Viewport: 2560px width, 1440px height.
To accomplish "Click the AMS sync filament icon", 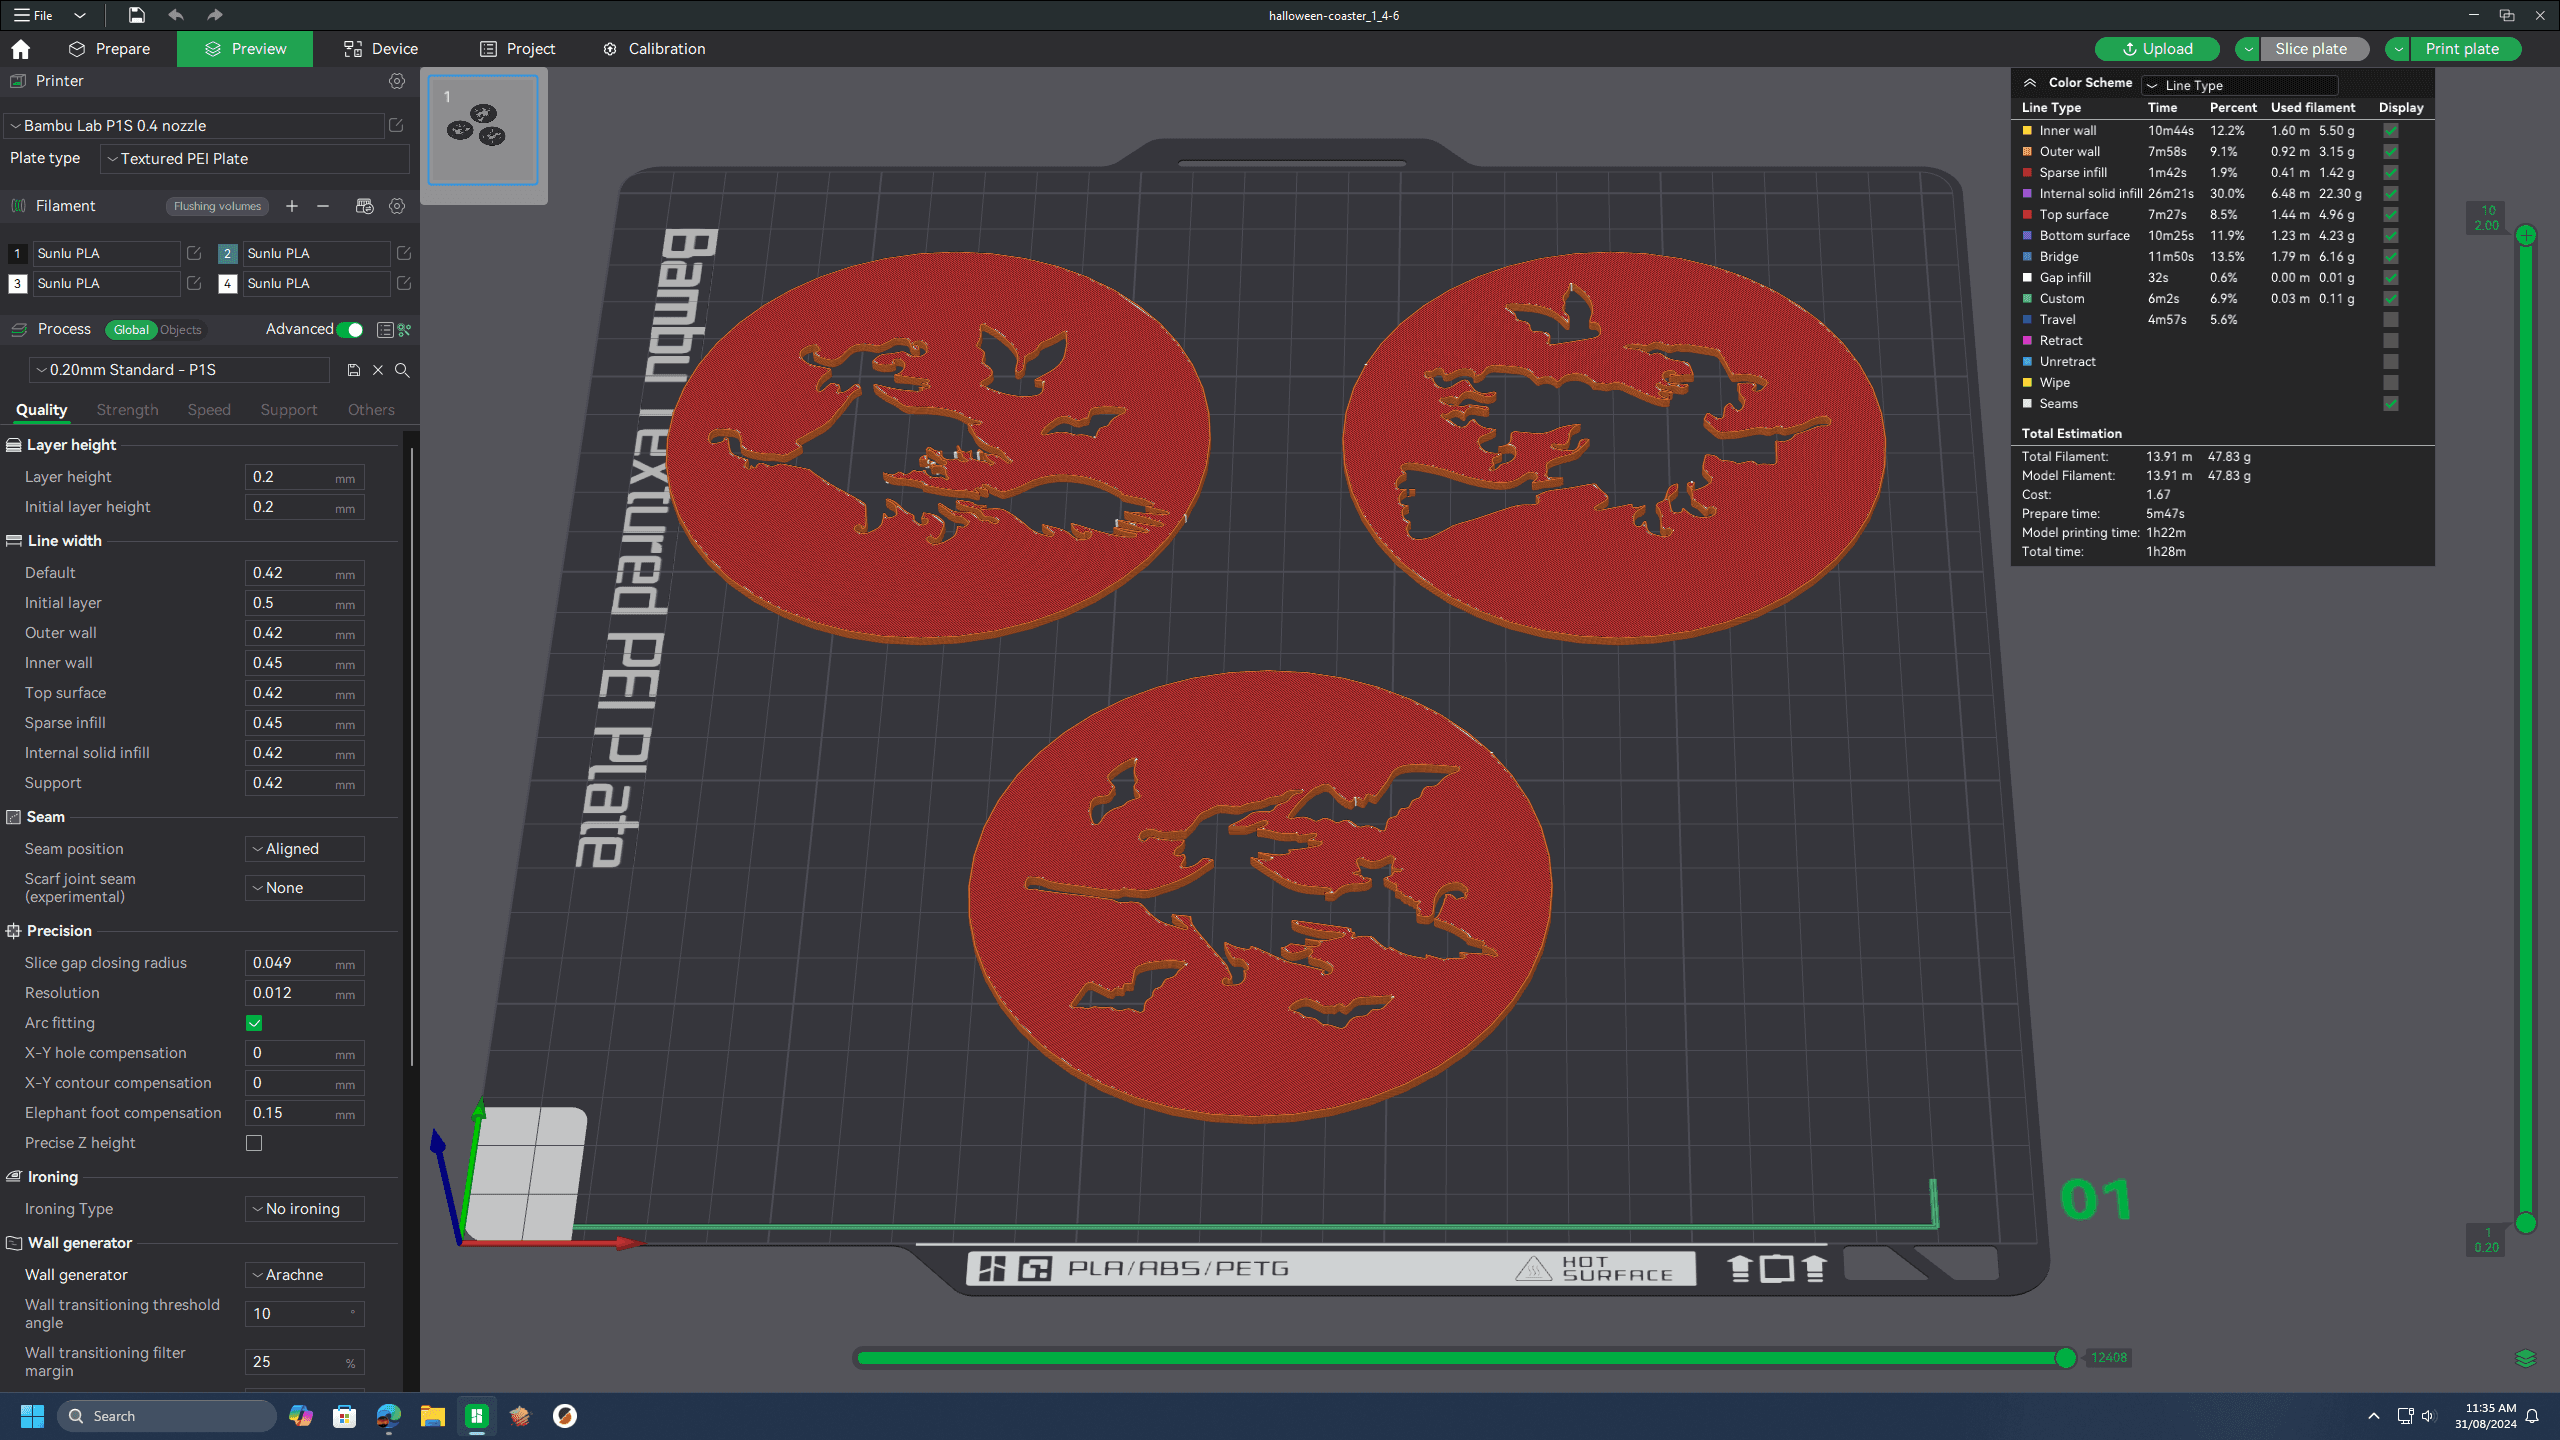I will click(364, 206).
